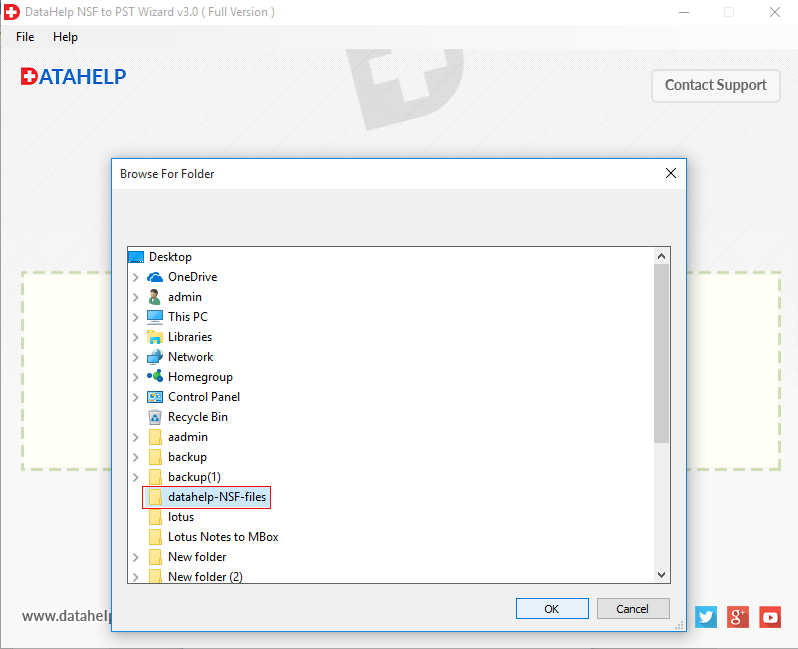Click the Lotus Notes to MBox folder icon

(x=155, y=537)
